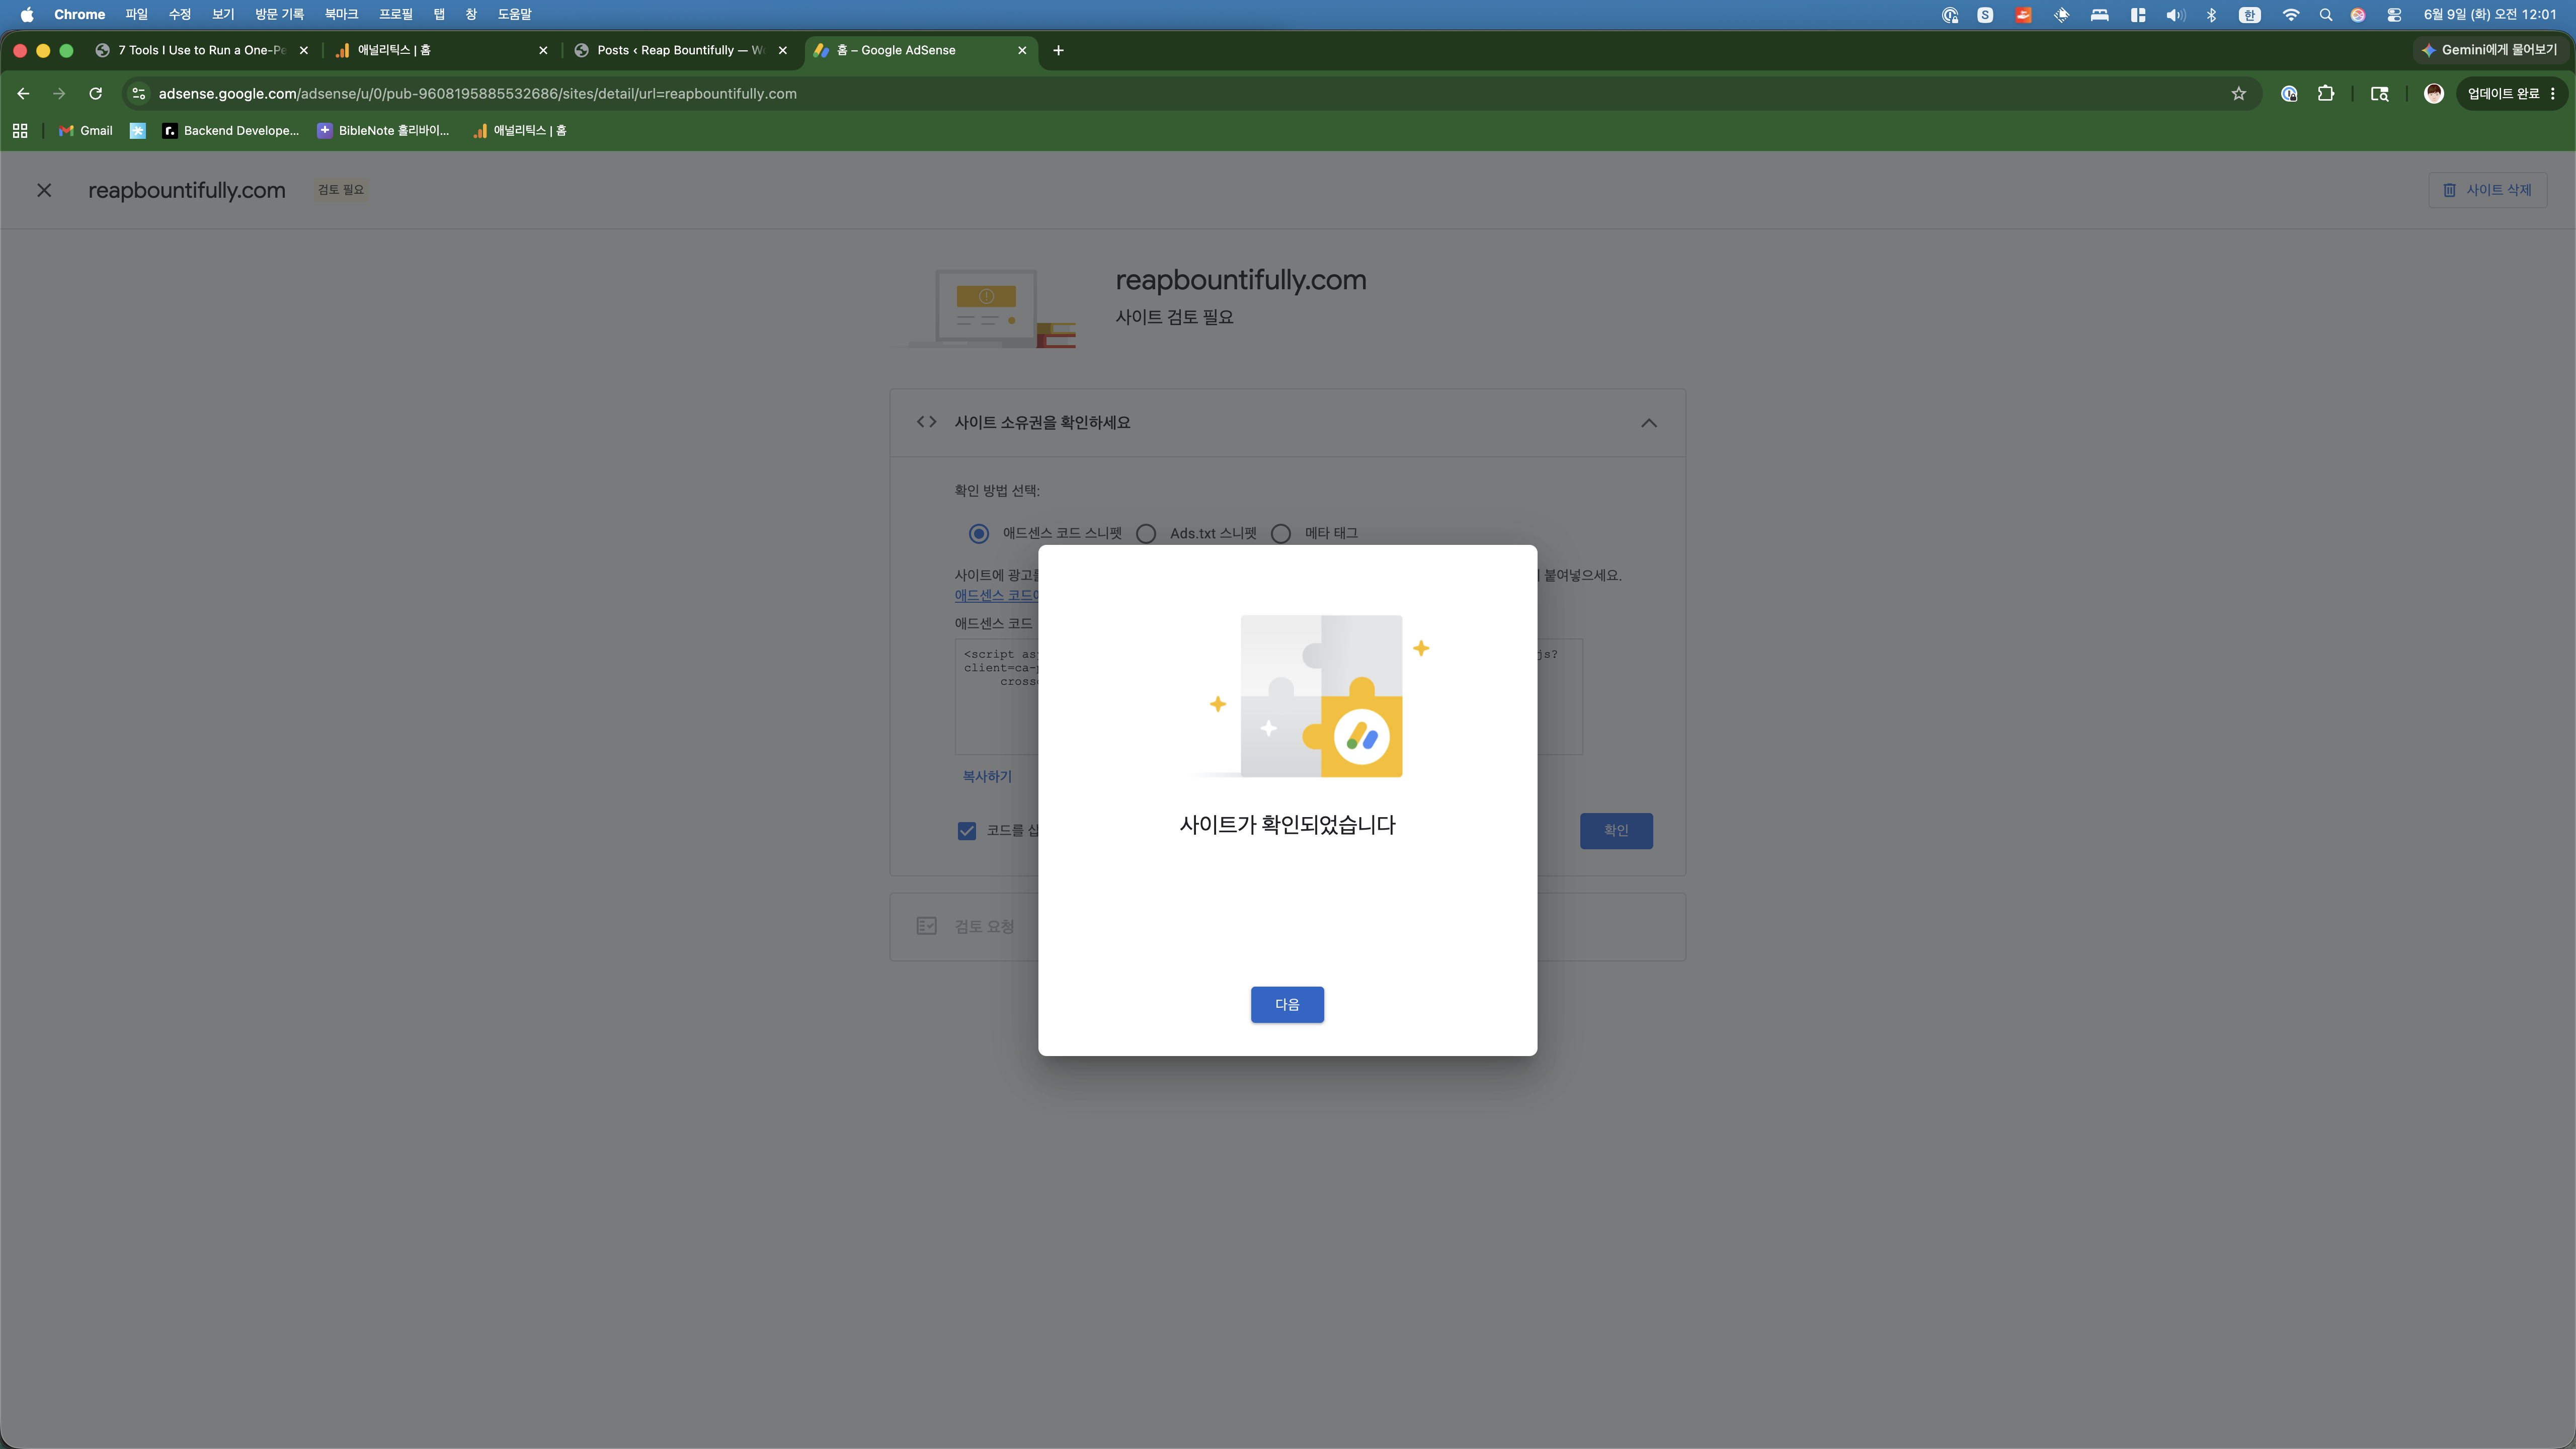Go forward in browser history
Image resolution: width=2576 pixels, height=1449 pixels.
click(x=59, y=93)
